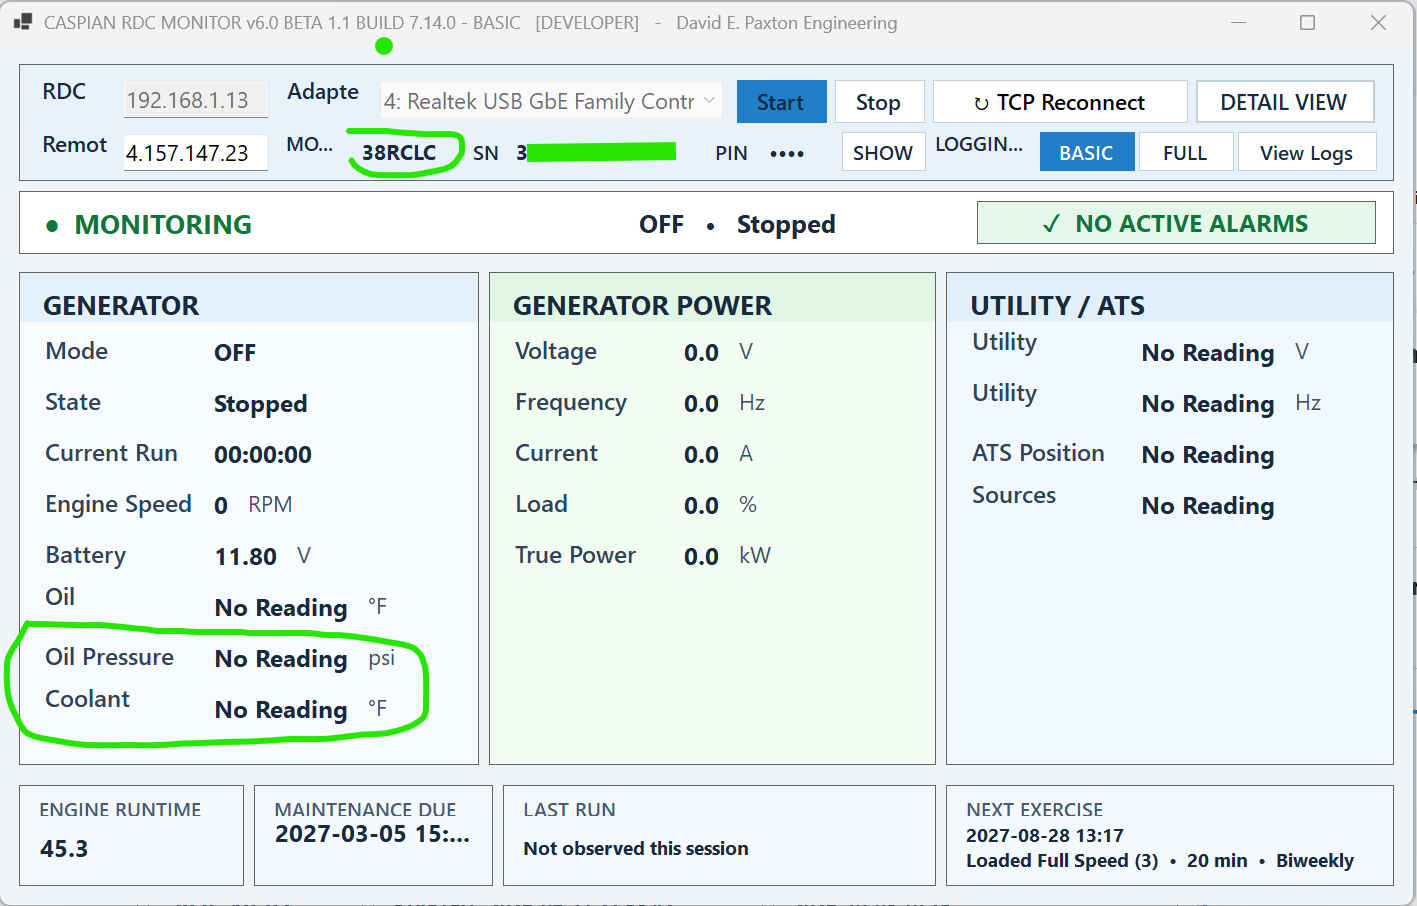Click the green MONITORING status dot
This screenshot has width=1417, height=906.
click(x=52, y=226)
